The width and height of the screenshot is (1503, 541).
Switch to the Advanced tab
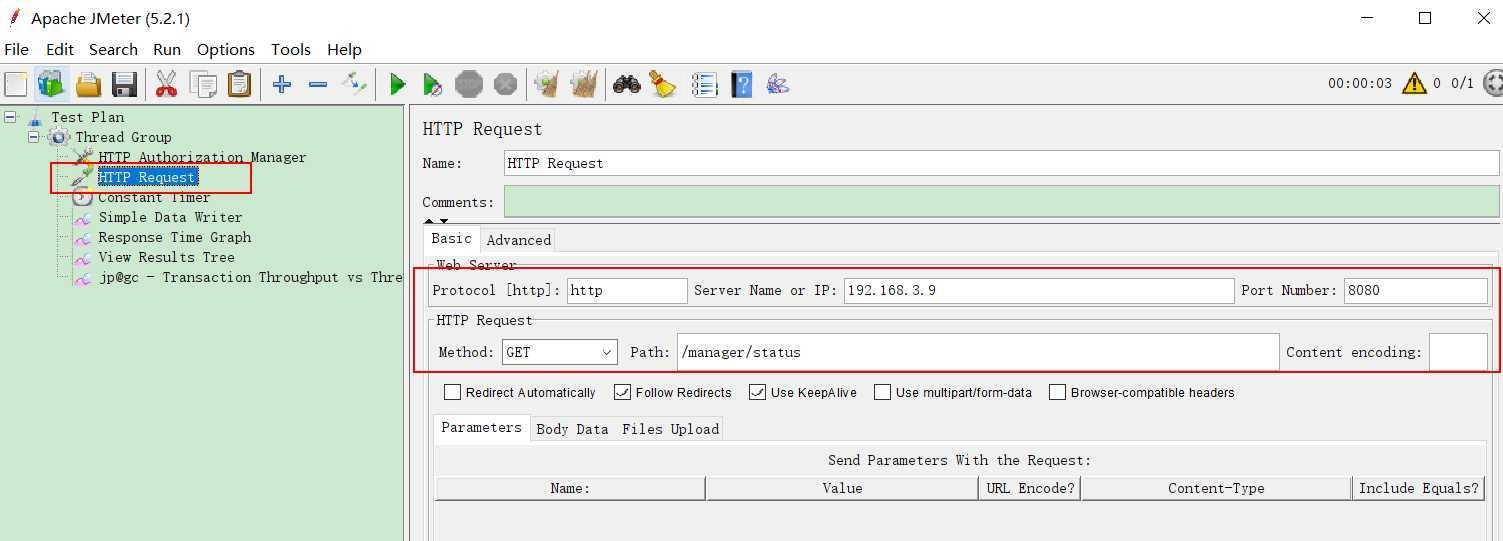pos(519,240)
